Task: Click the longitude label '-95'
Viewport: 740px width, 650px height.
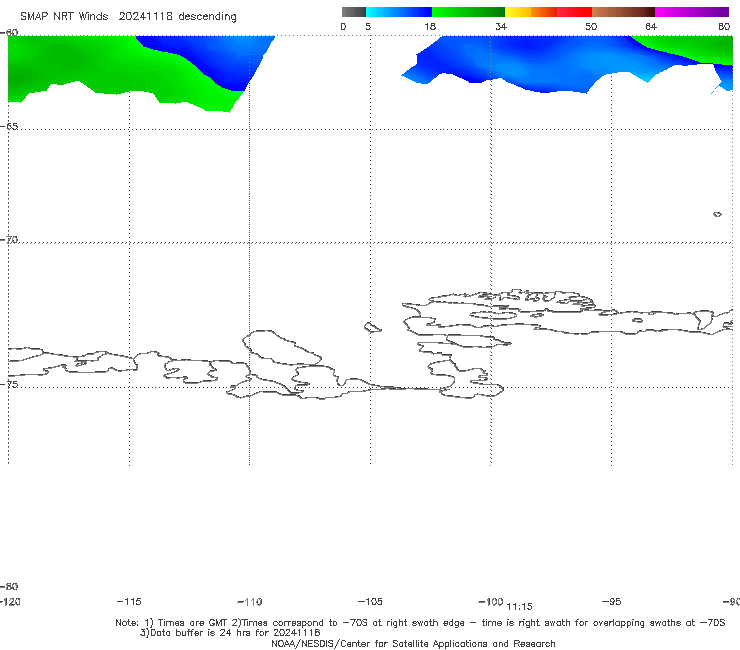Action: pos(611,601)
